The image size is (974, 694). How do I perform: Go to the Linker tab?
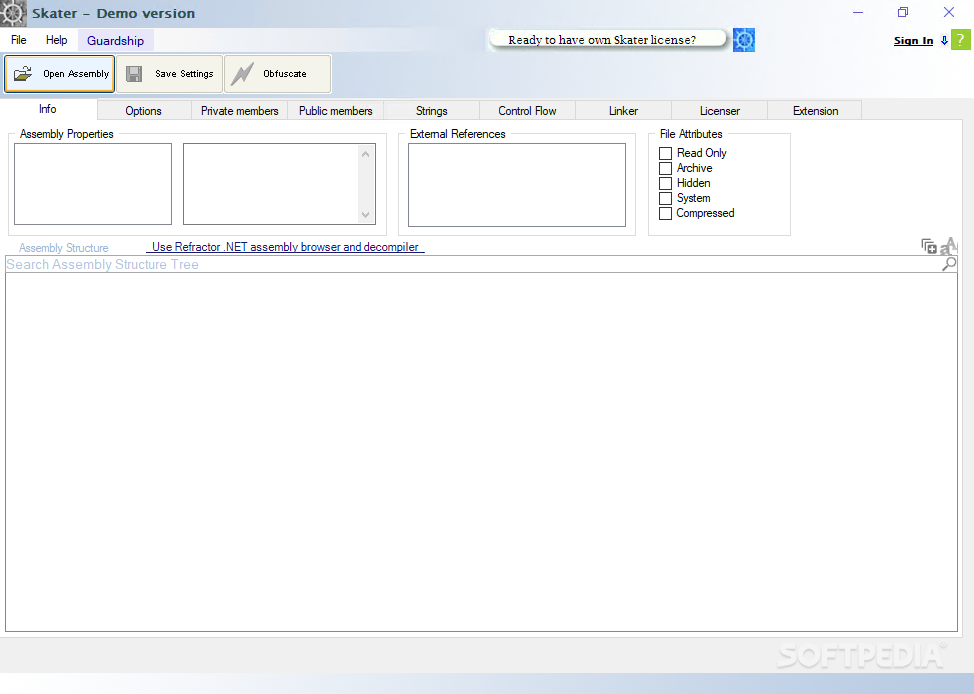pyautogui.click(x=623, y=111)
